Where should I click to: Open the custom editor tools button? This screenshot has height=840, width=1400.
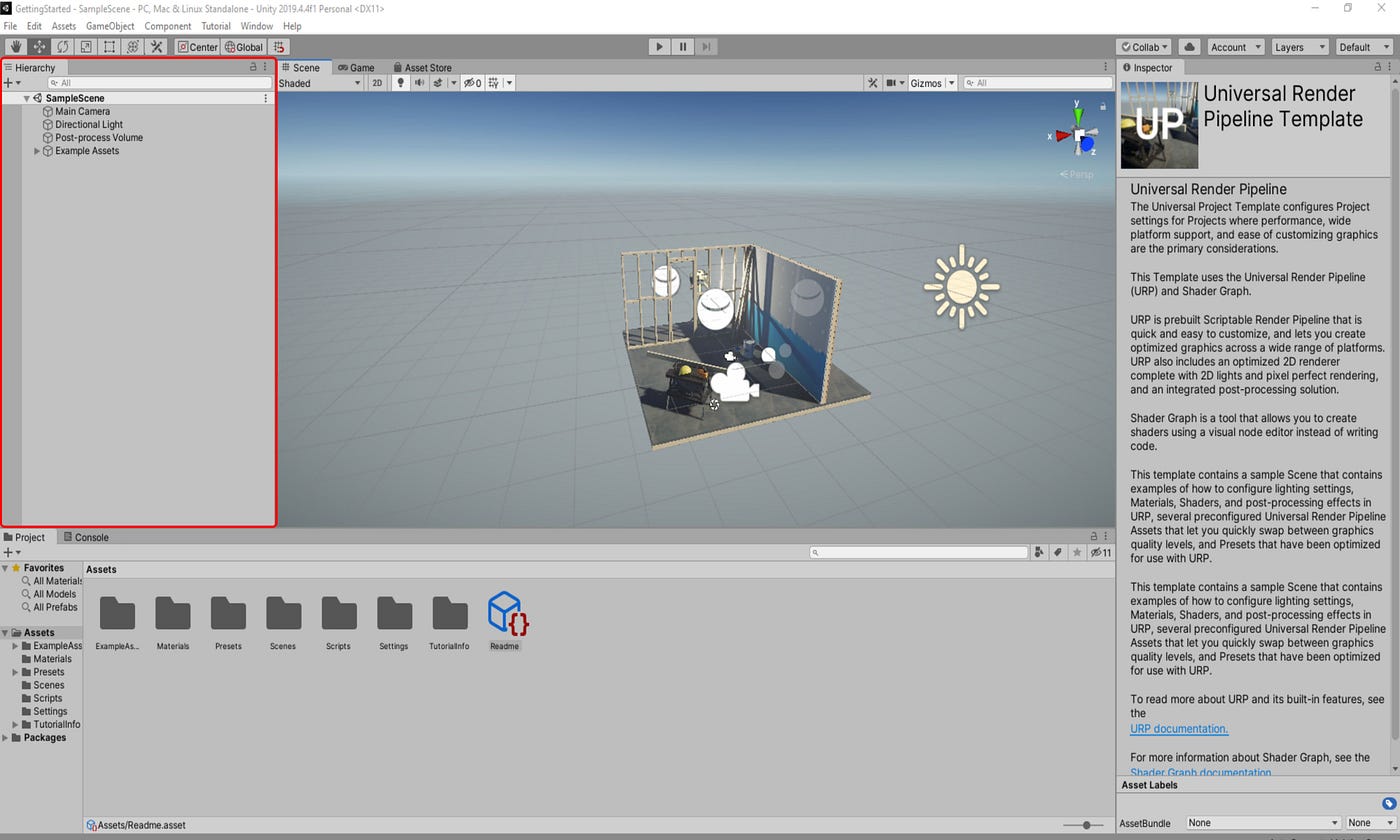click(156, 47)
